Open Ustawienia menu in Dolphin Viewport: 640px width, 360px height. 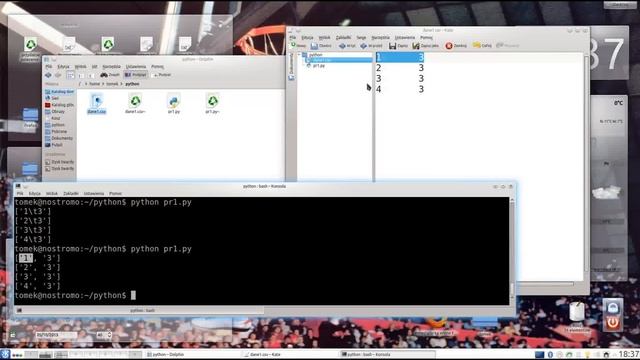click(x=136, y=67)
